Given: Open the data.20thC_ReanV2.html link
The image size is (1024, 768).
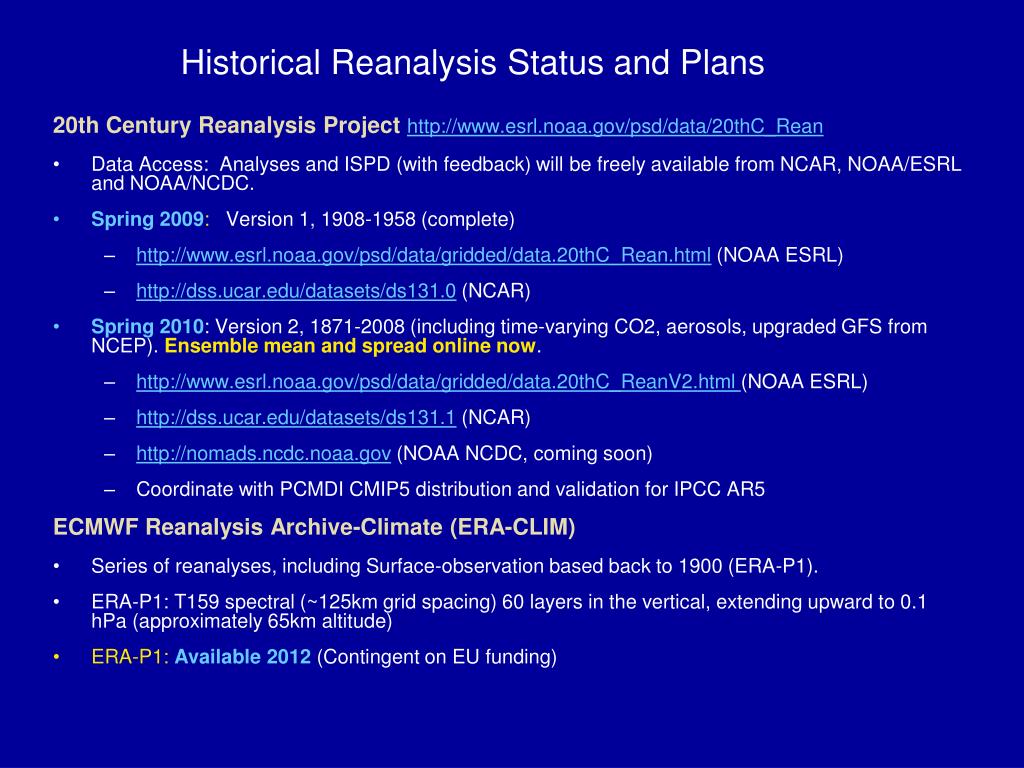Looking at the screenshot, I should click(438, 381).
